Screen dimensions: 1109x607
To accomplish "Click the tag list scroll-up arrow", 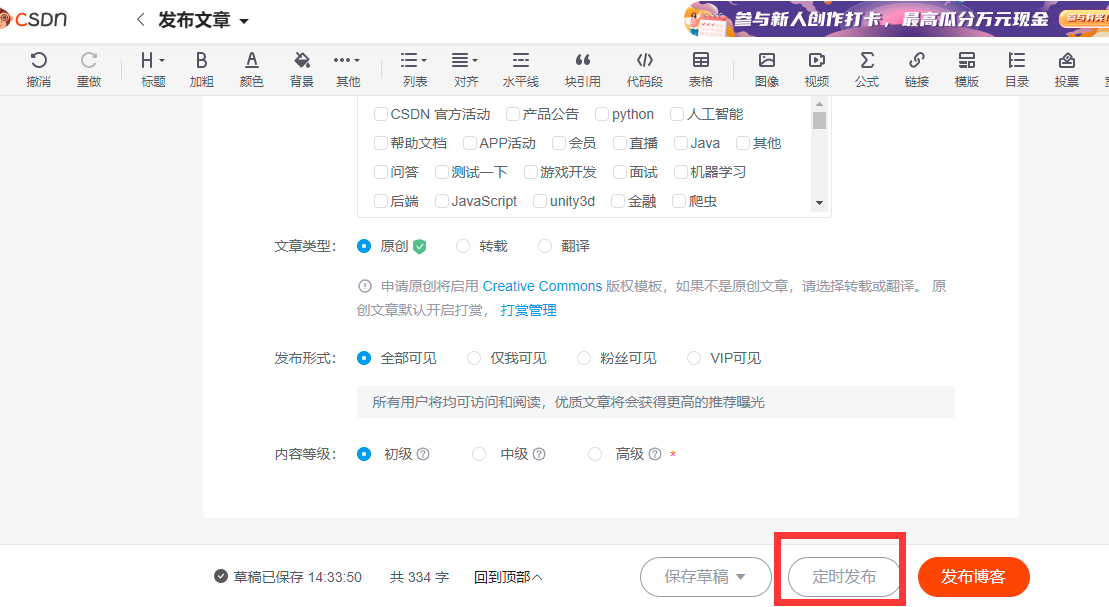I will [x=819, y=104].
